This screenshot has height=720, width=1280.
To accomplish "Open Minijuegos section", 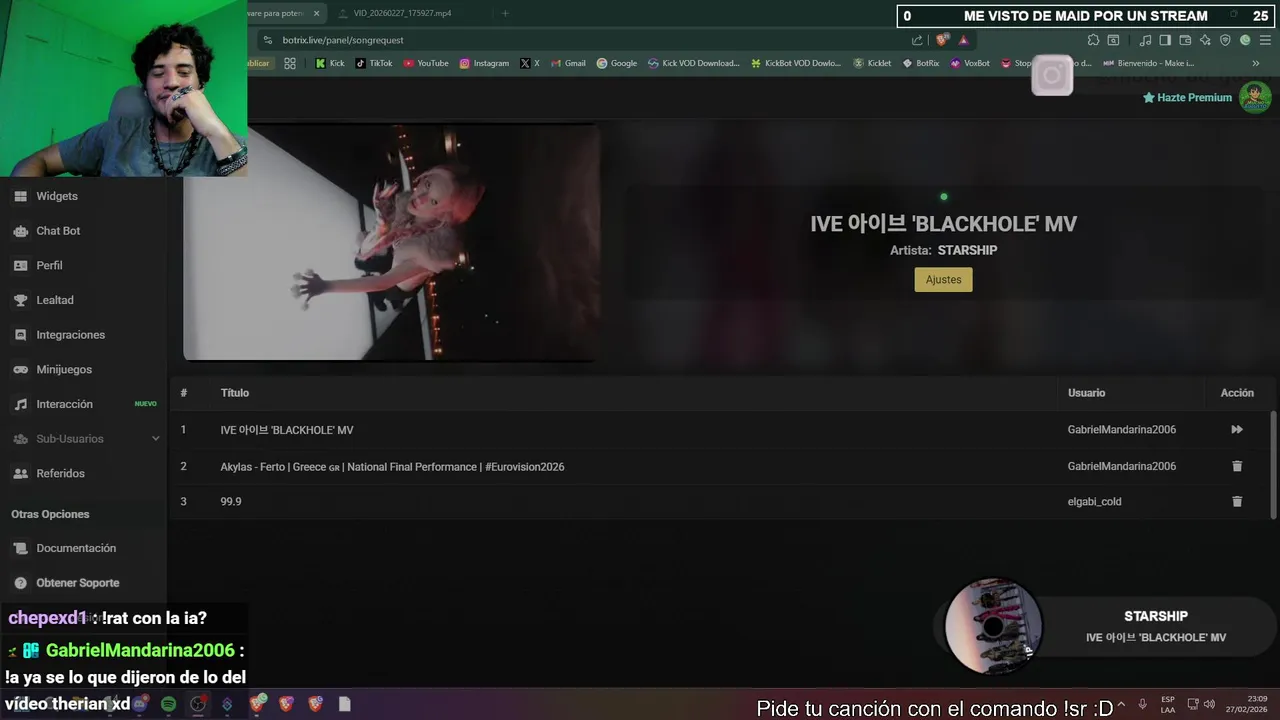I will [x=64, y=369].
